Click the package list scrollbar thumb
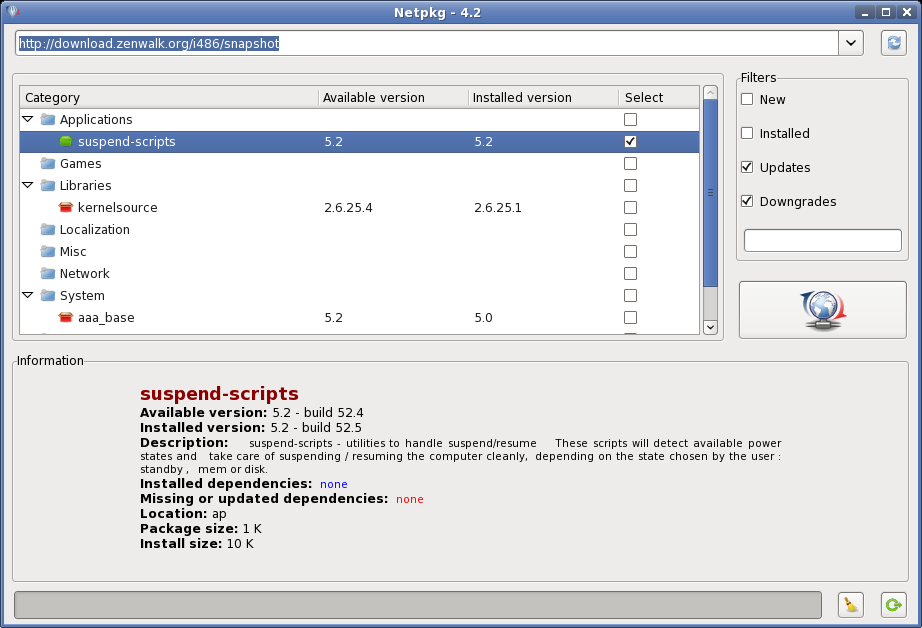The height and width of the screenshot is (628, 922). pyautogui.click(x=710, y=193)
